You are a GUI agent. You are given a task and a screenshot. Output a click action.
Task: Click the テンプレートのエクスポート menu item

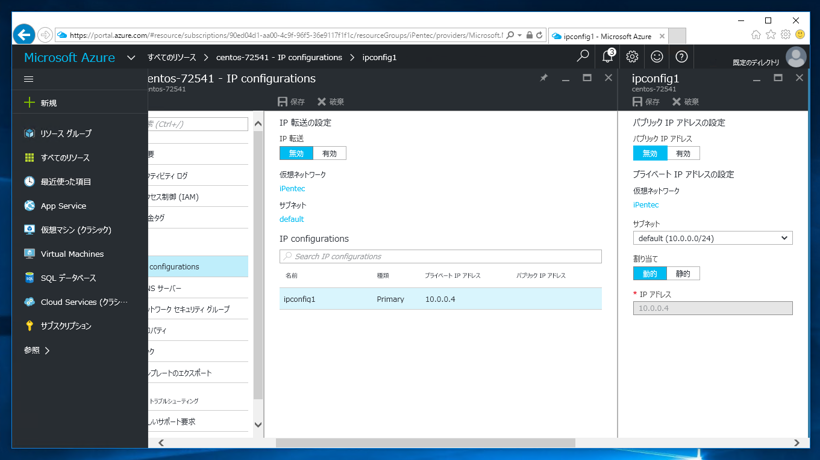coord(198,373)
